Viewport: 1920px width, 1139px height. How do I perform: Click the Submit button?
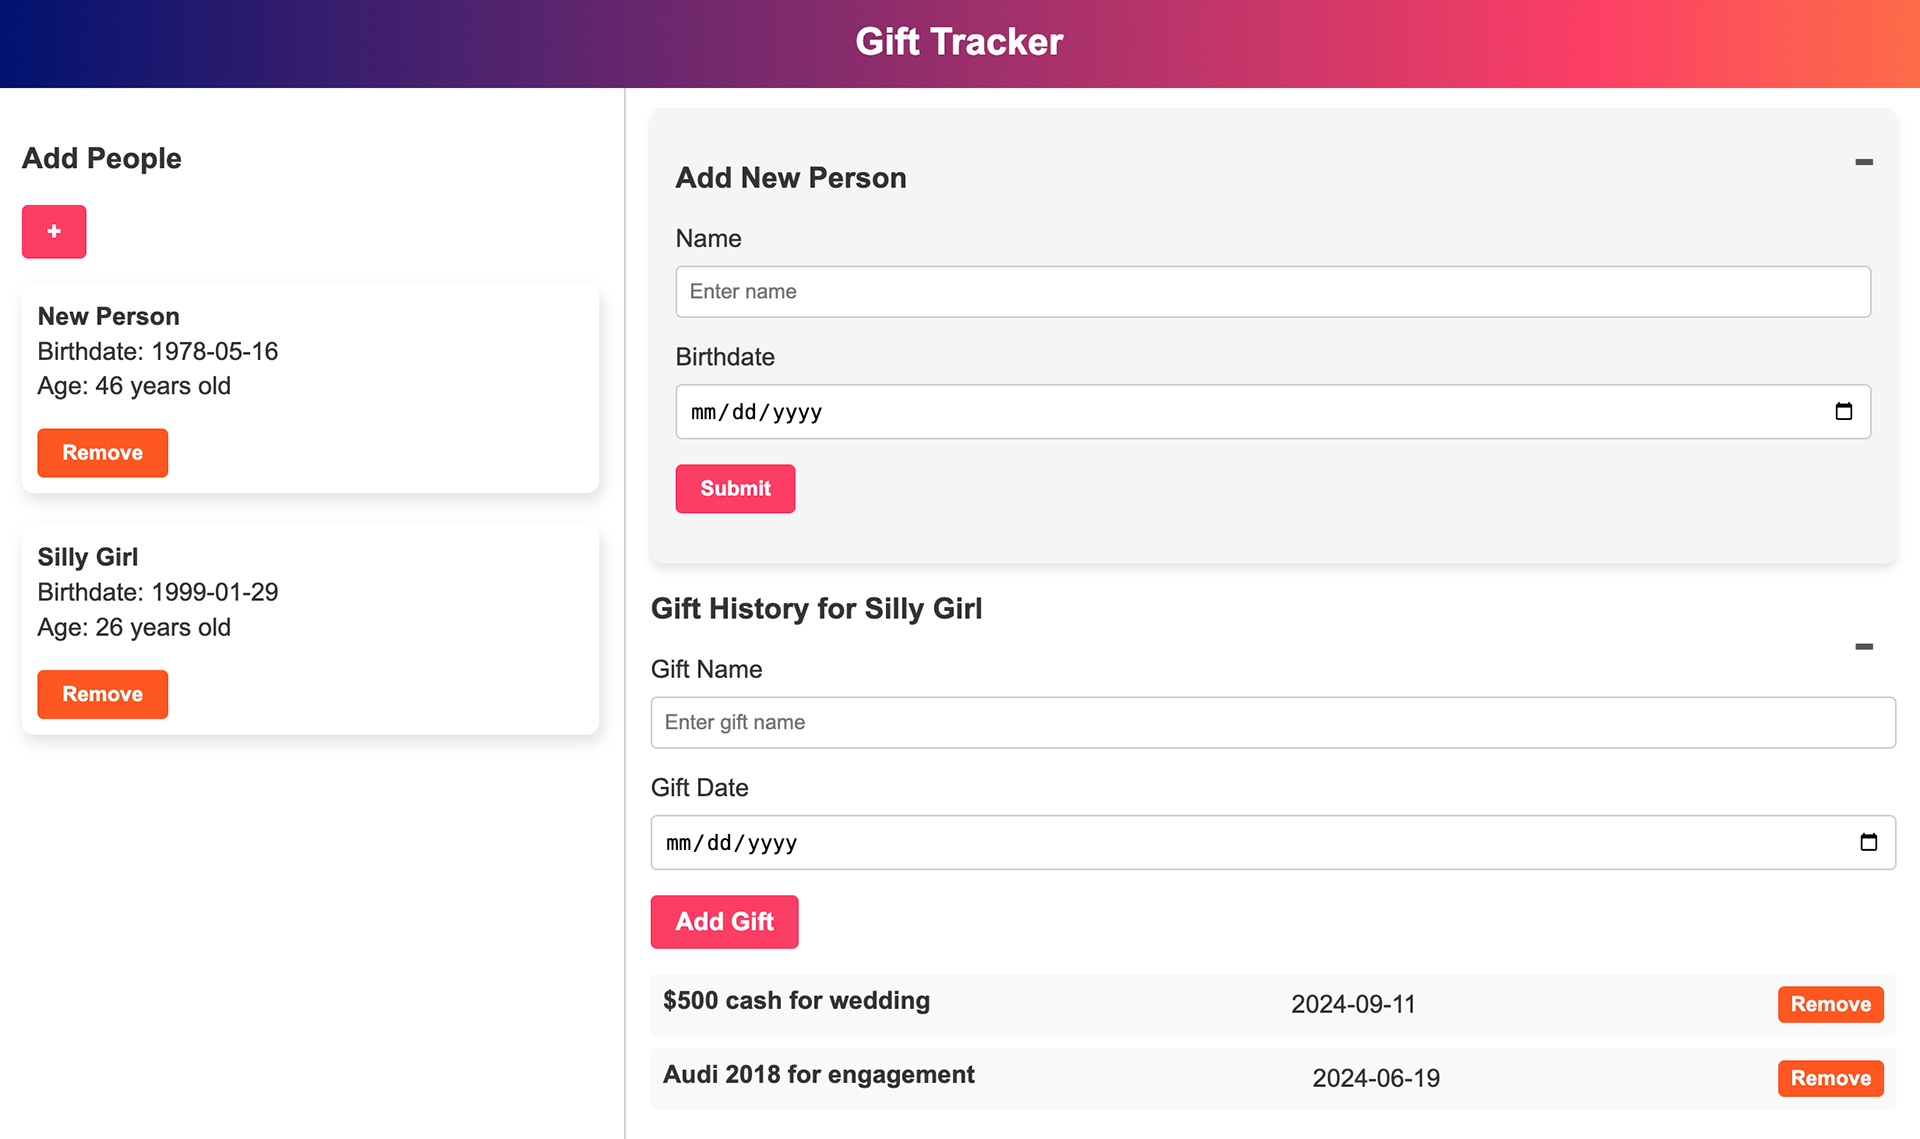pyautogui.click(x=735, y=489)
